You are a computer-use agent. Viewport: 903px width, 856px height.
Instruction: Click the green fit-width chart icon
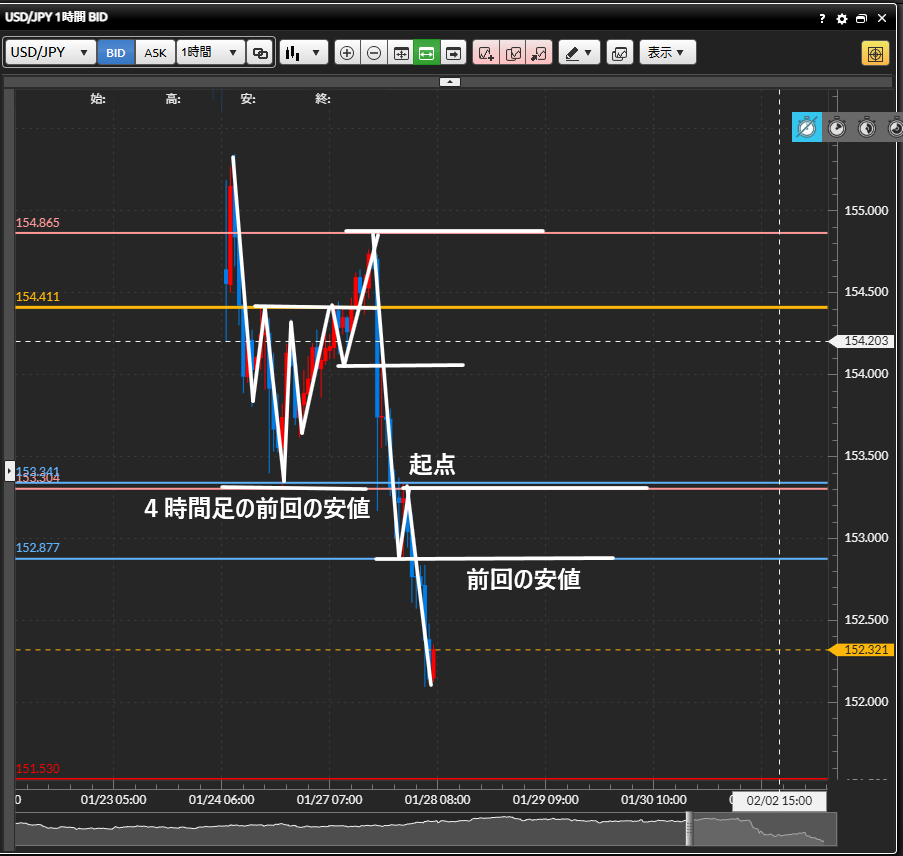pyautogui.click(x=426, y=53)
